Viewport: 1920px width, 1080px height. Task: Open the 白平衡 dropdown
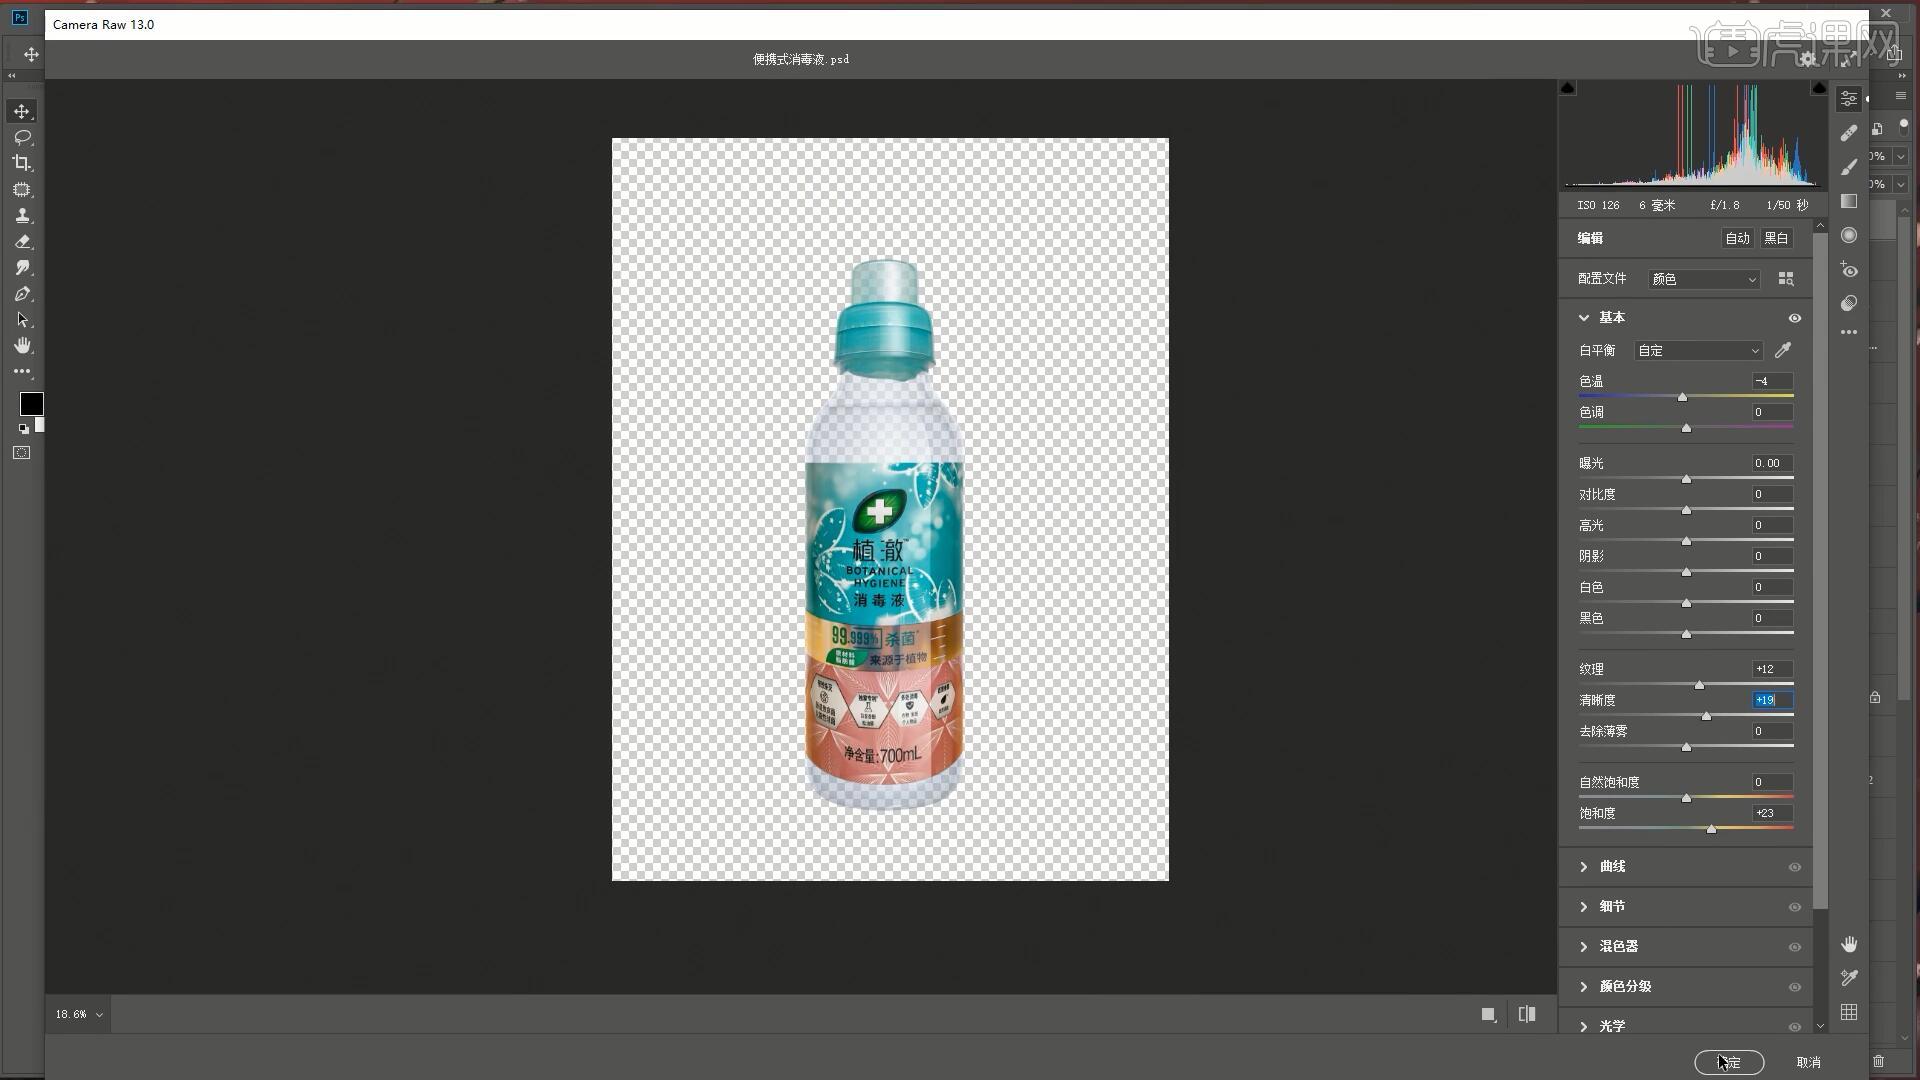[1698, 351]
